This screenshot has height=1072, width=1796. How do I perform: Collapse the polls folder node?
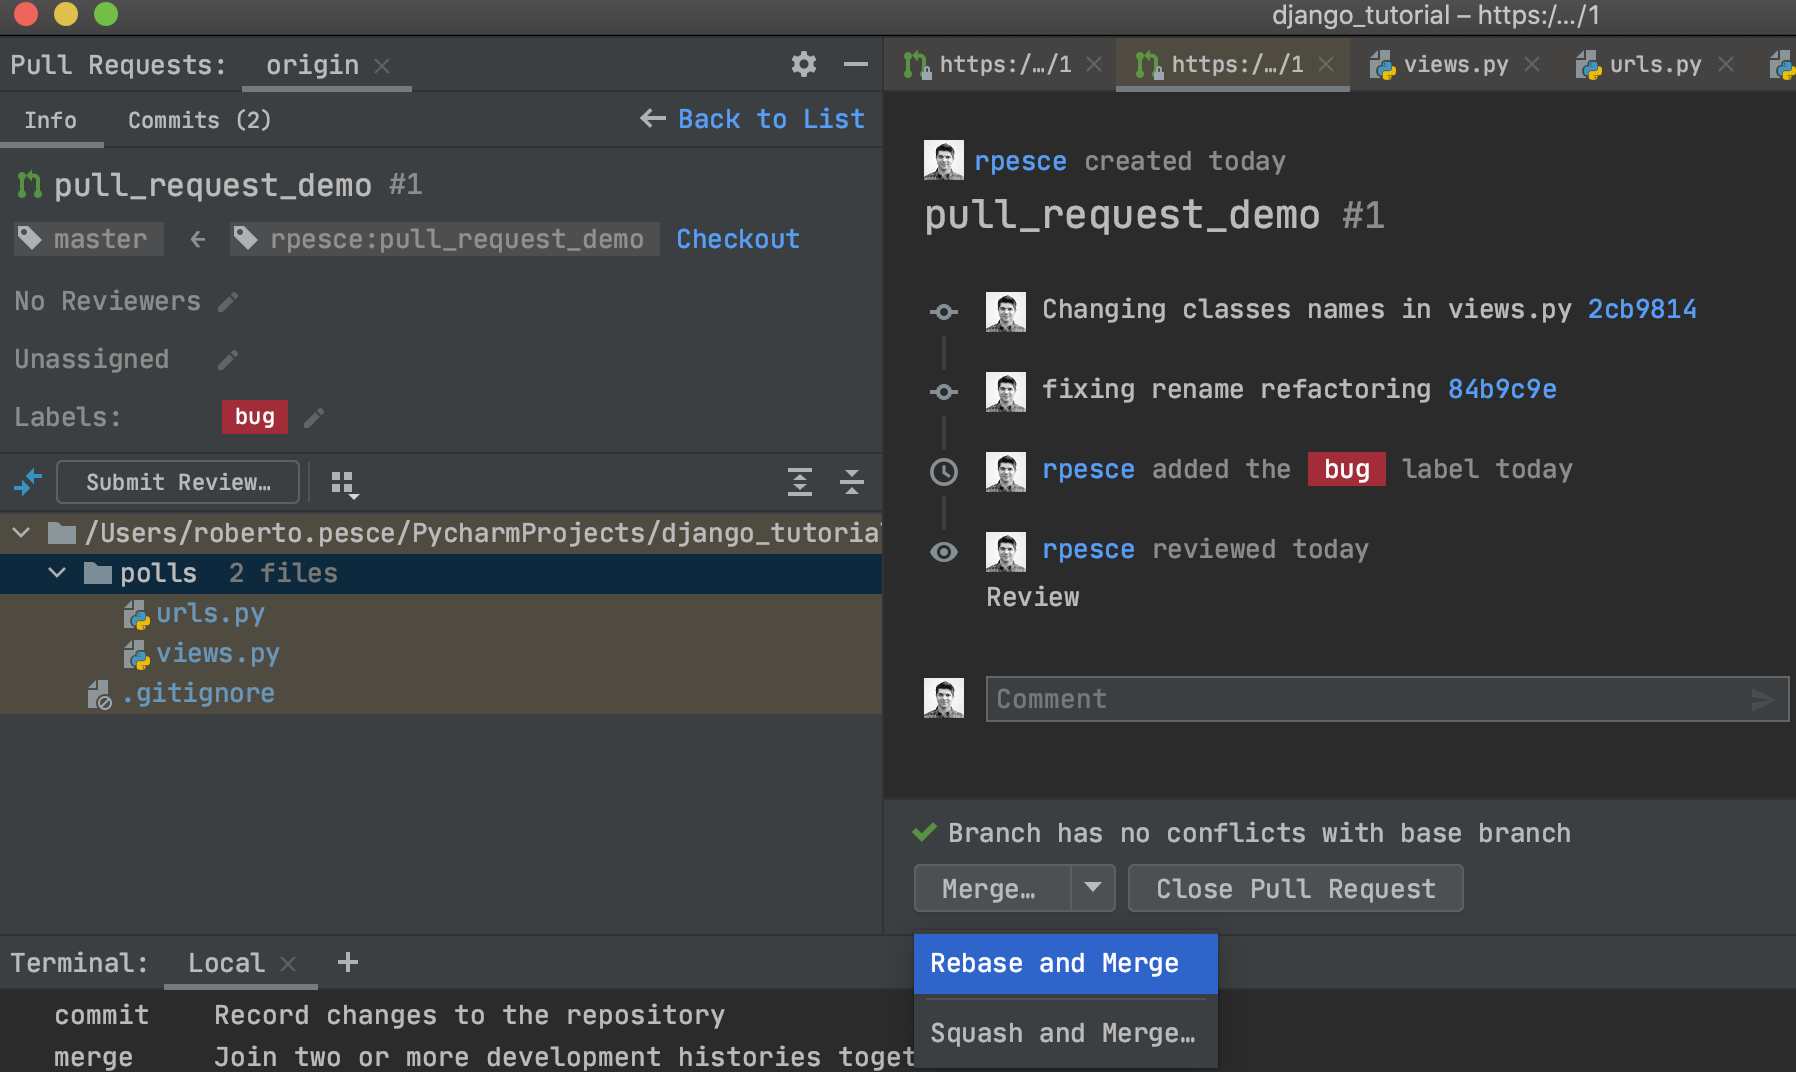click(x=58, y=573)
